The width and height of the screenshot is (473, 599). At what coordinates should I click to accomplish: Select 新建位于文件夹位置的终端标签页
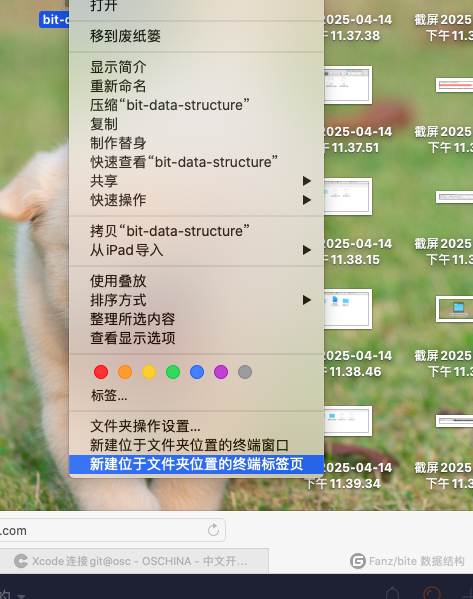[x=196, y=464]
